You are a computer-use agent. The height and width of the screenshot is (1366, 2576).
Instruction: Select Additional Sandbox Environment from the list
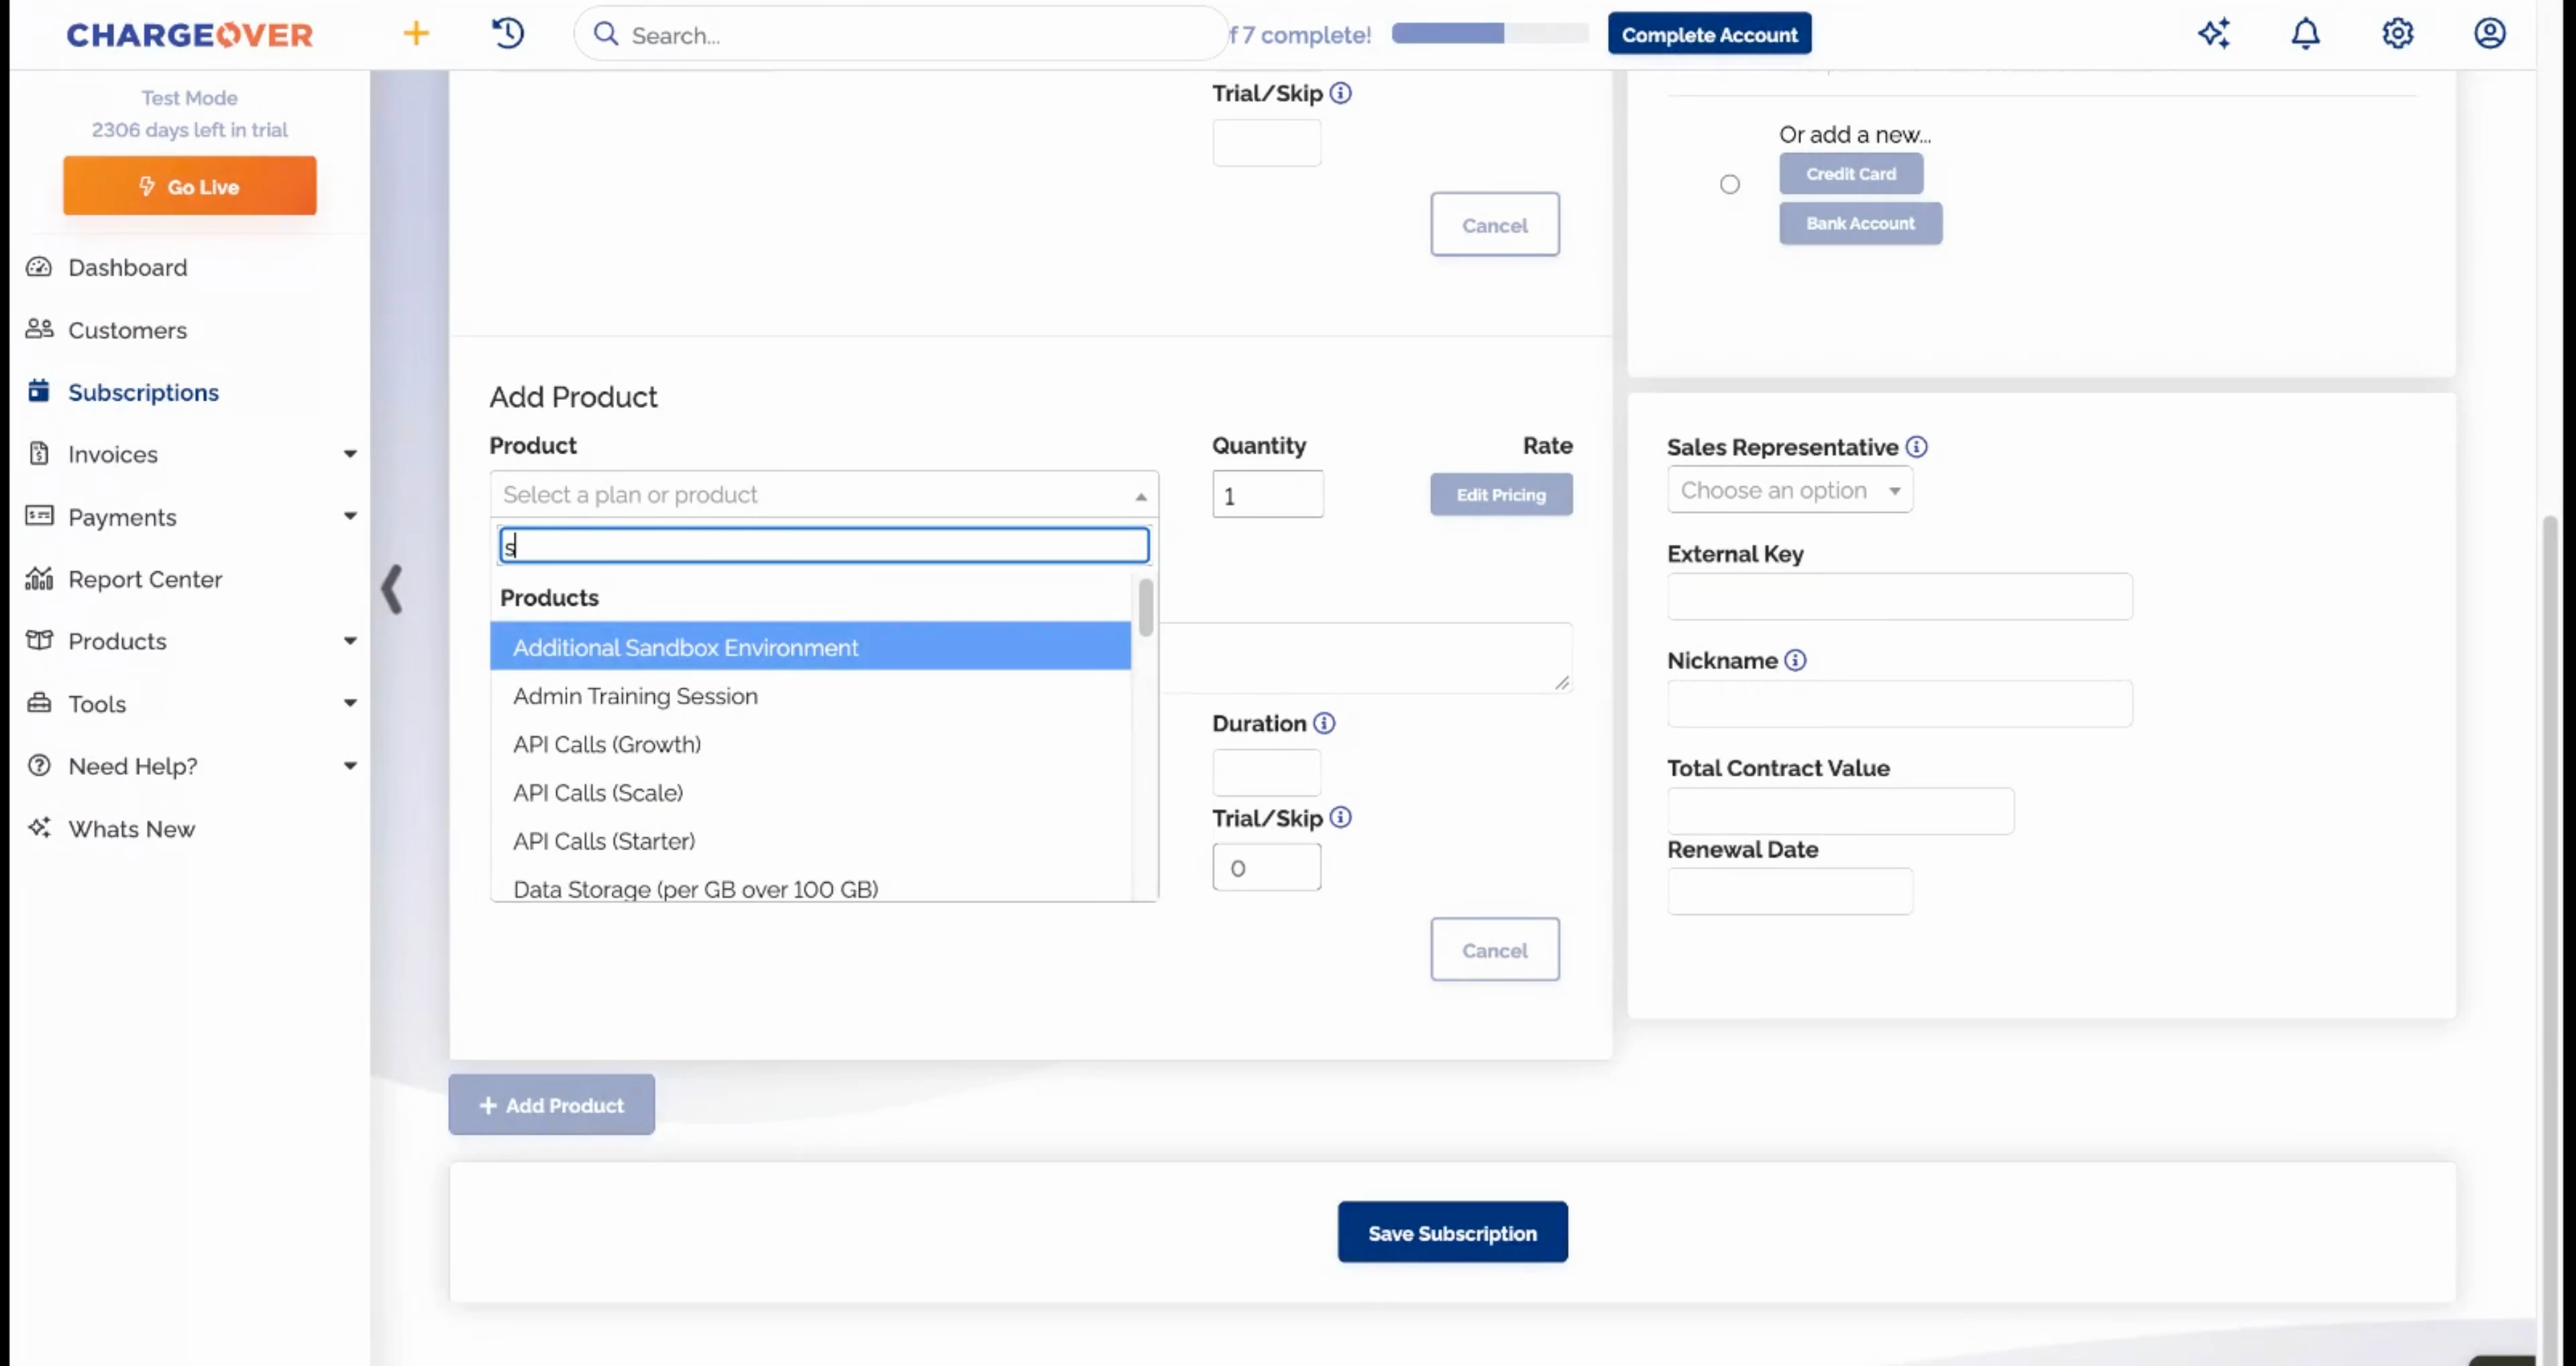coord(810,647)
